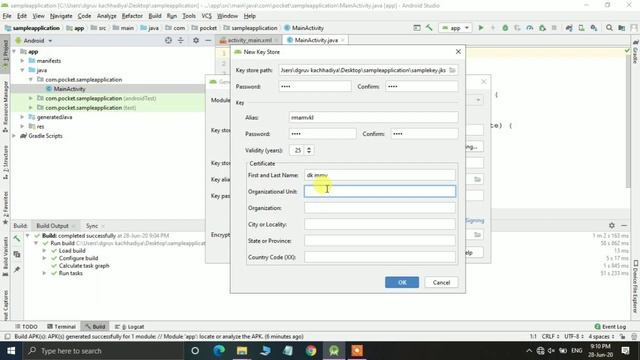Open the Device File Explorer panel
Image resolution: width=640 pixels, height=360 pixels.
[636, 287]
